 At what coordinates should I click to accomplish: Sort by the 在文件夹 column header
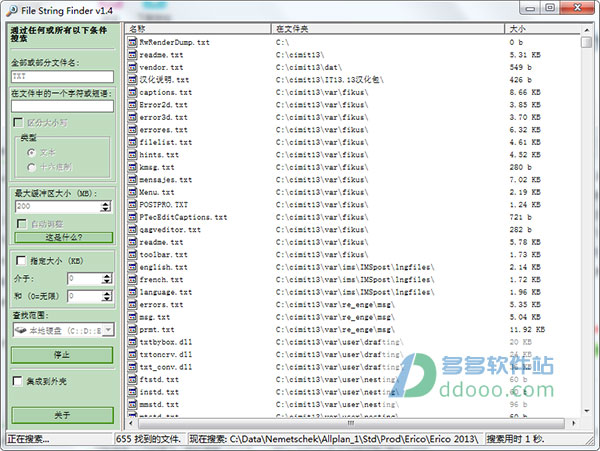click(x=388, y=29)
